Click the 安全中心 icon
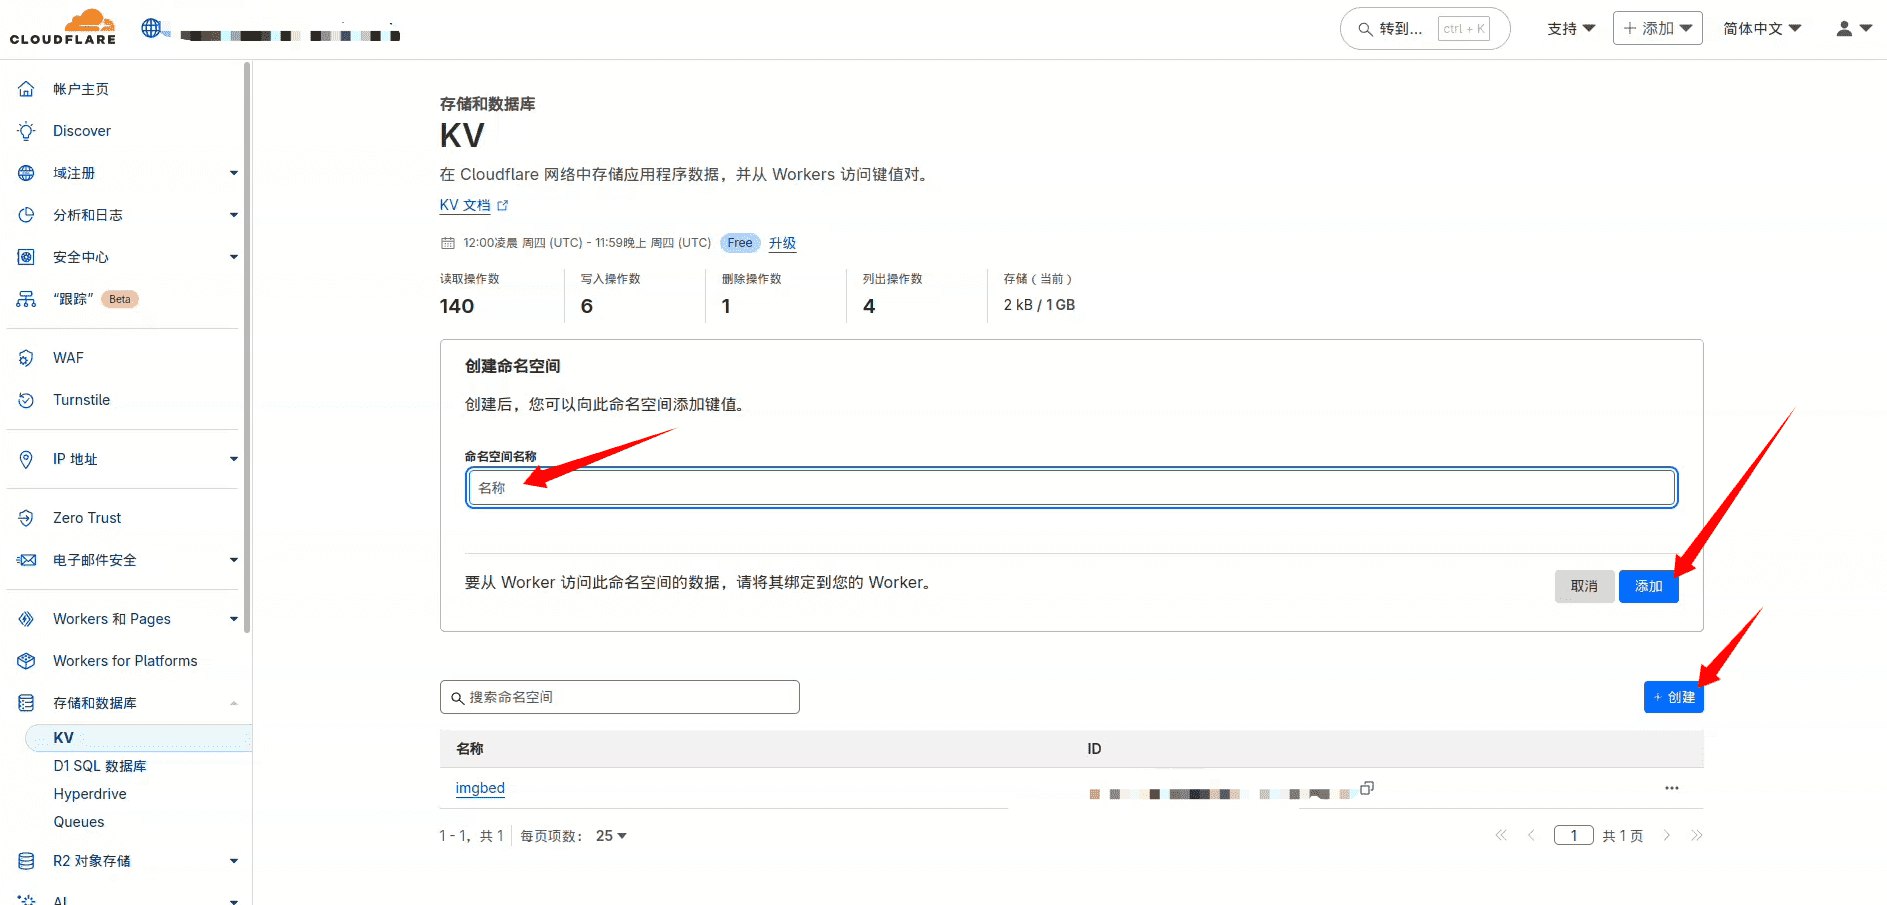Image resolution: width=1887 pixels, height=905 pixels. 27,257
